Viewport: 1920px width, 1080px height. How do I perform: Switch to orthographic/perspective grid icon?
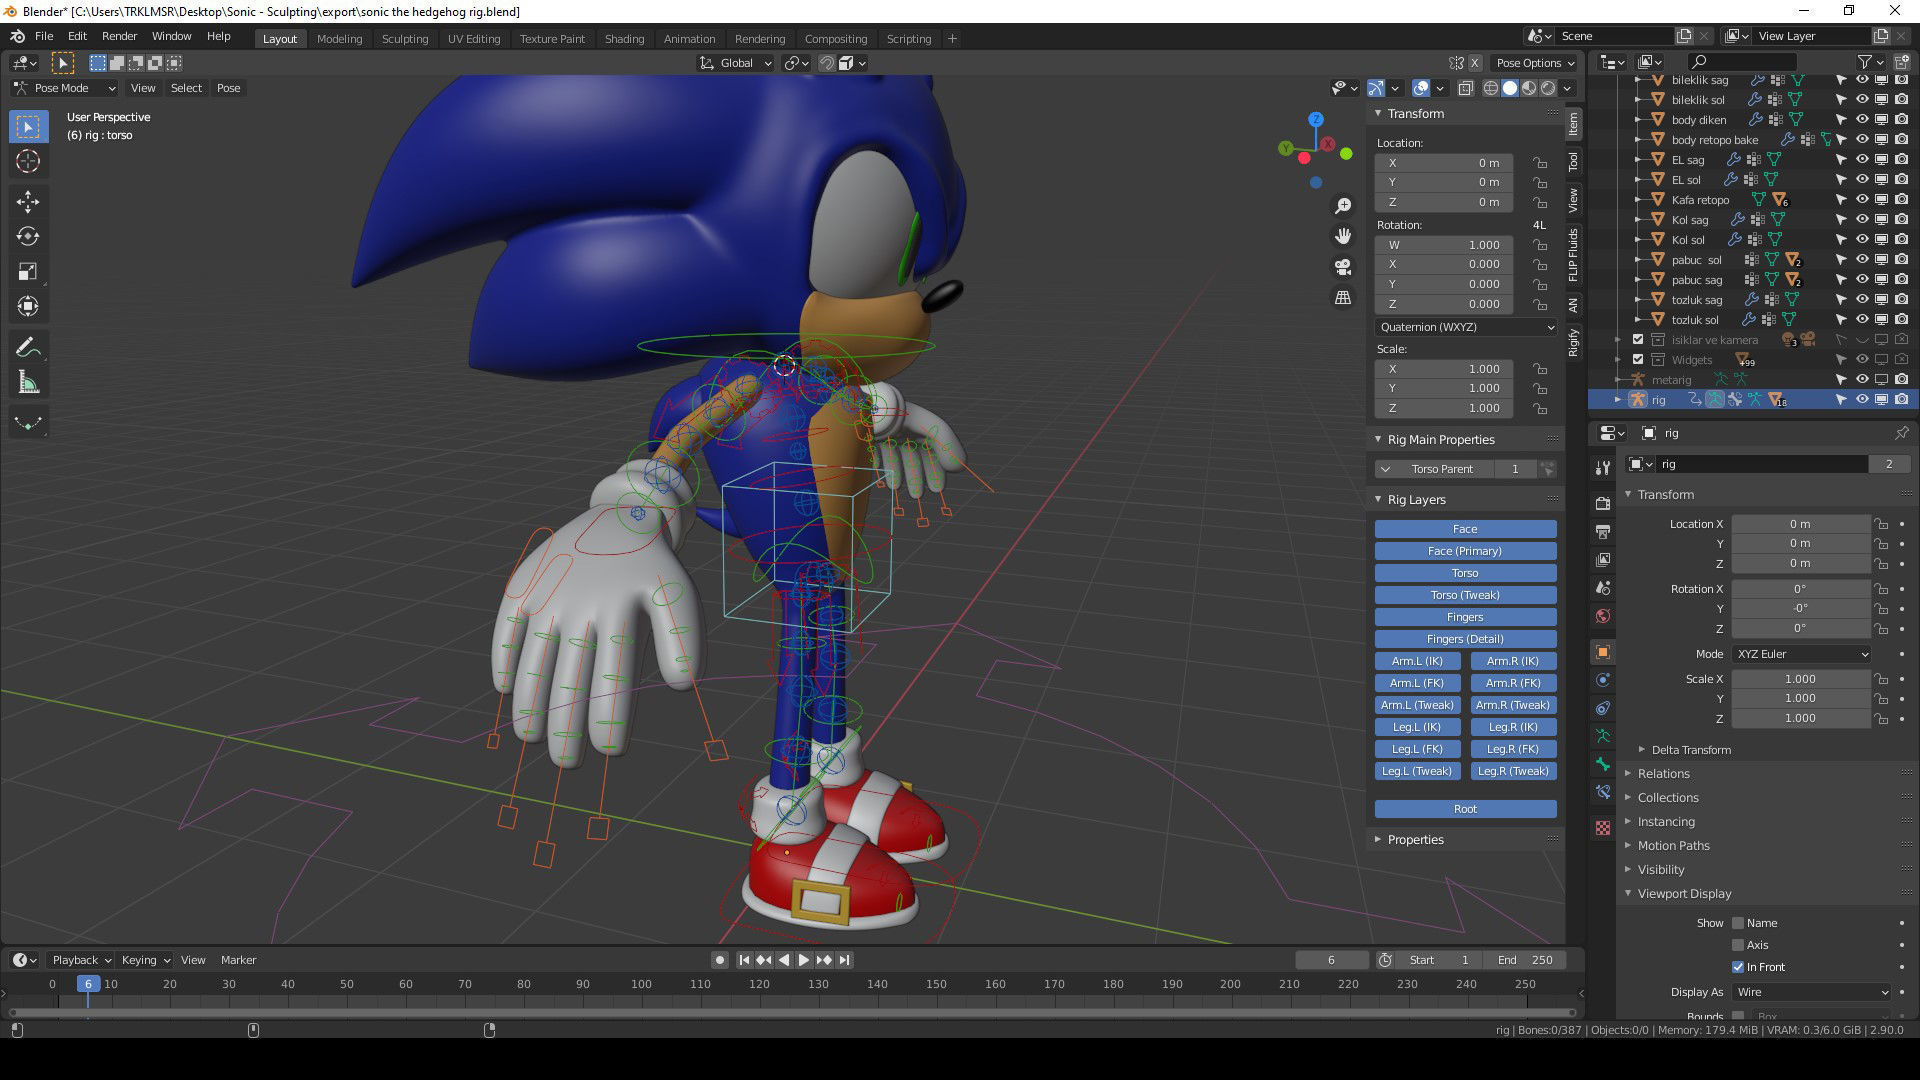click(x=1343, y=298)
